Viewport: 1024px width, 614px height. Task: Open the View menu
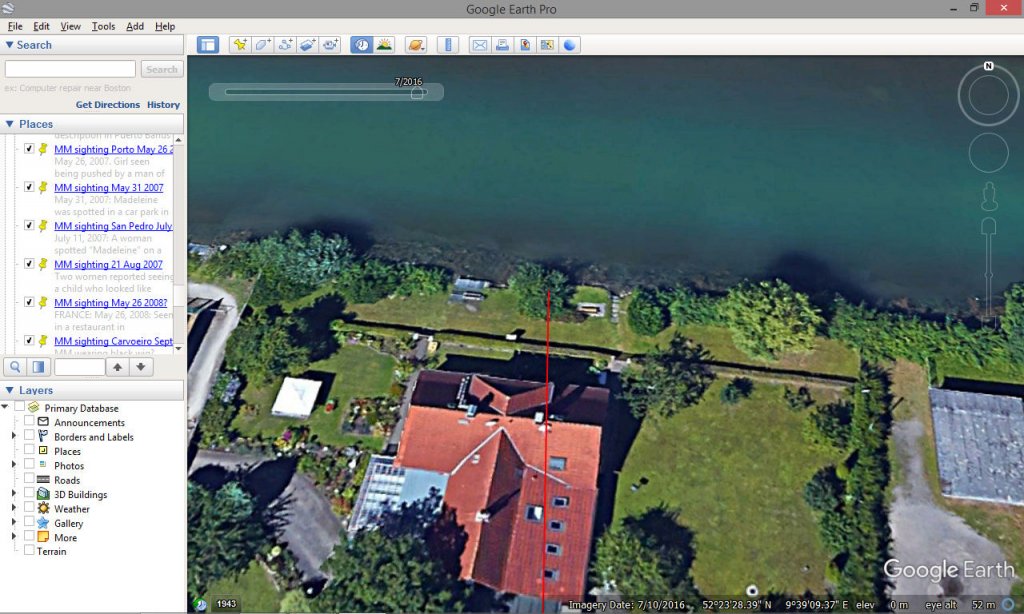(70, 26)
